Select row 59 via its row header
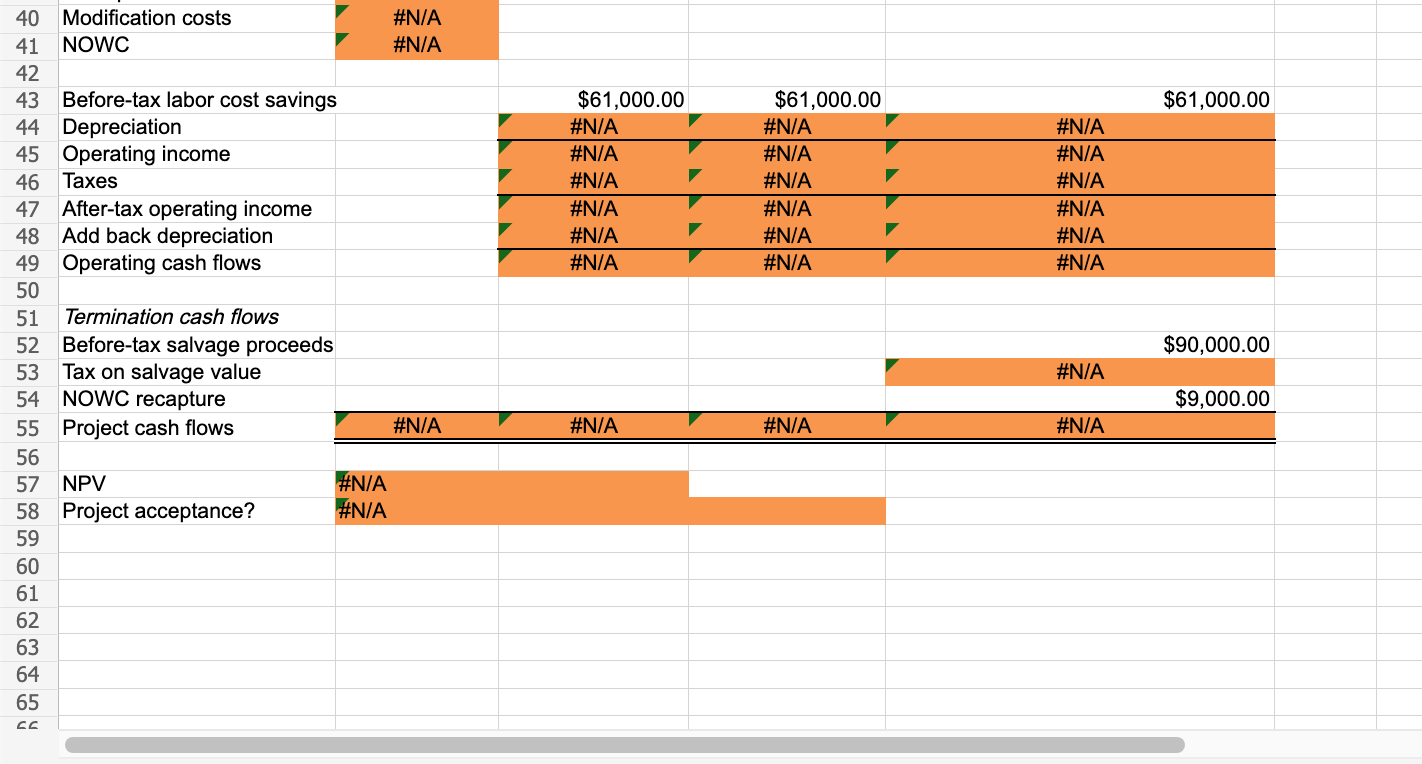1422x764 pixels. coord(28,538)
